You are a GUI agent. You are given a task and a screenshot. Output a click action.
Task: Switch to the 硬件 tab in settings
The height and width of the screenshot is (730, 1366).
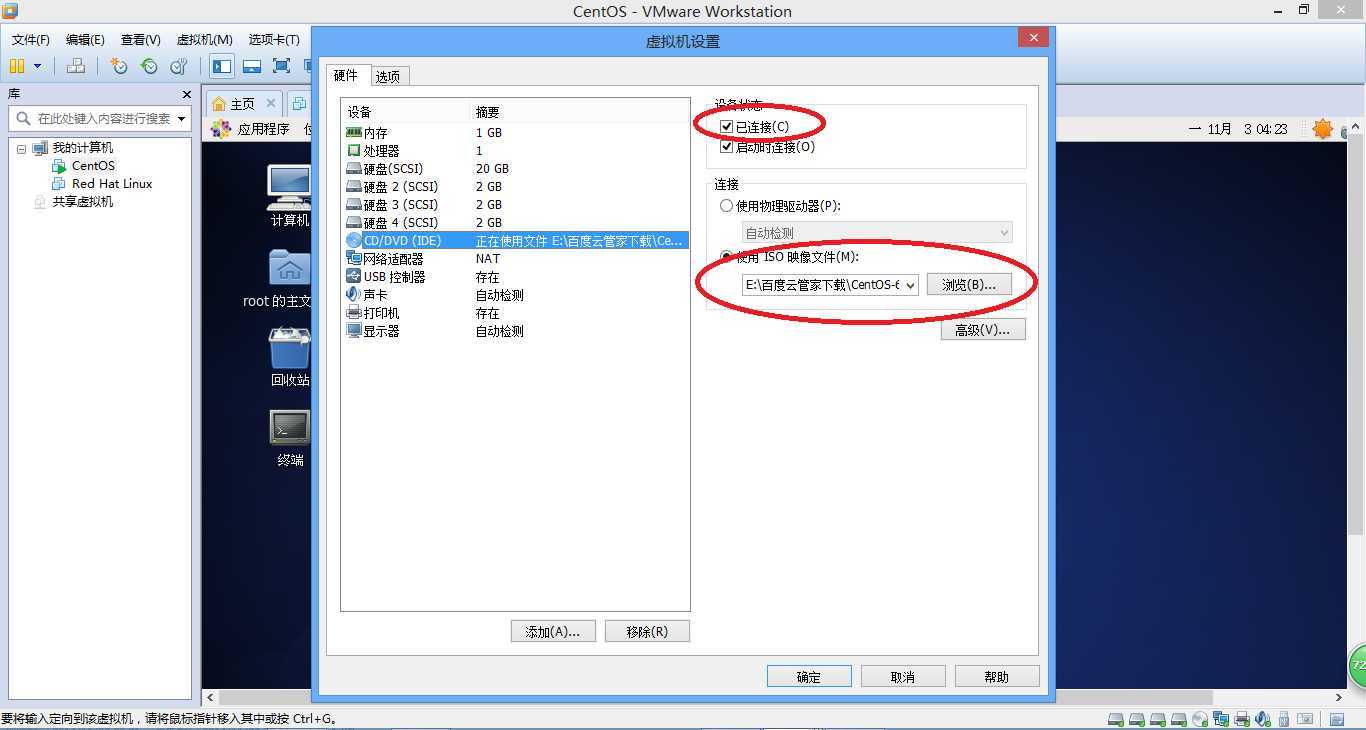point(346,76)
